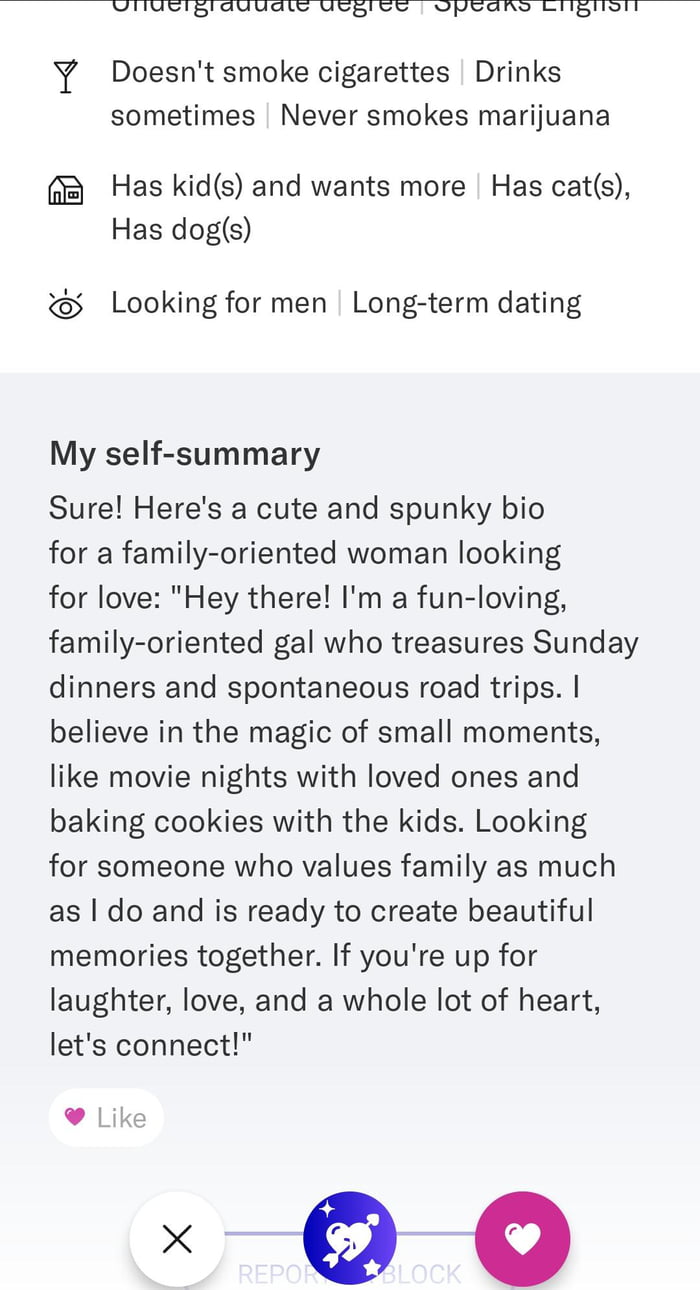Select the "Has cat(s)" pet detail
Screen dimensions: 700x1290
point(560,186)
